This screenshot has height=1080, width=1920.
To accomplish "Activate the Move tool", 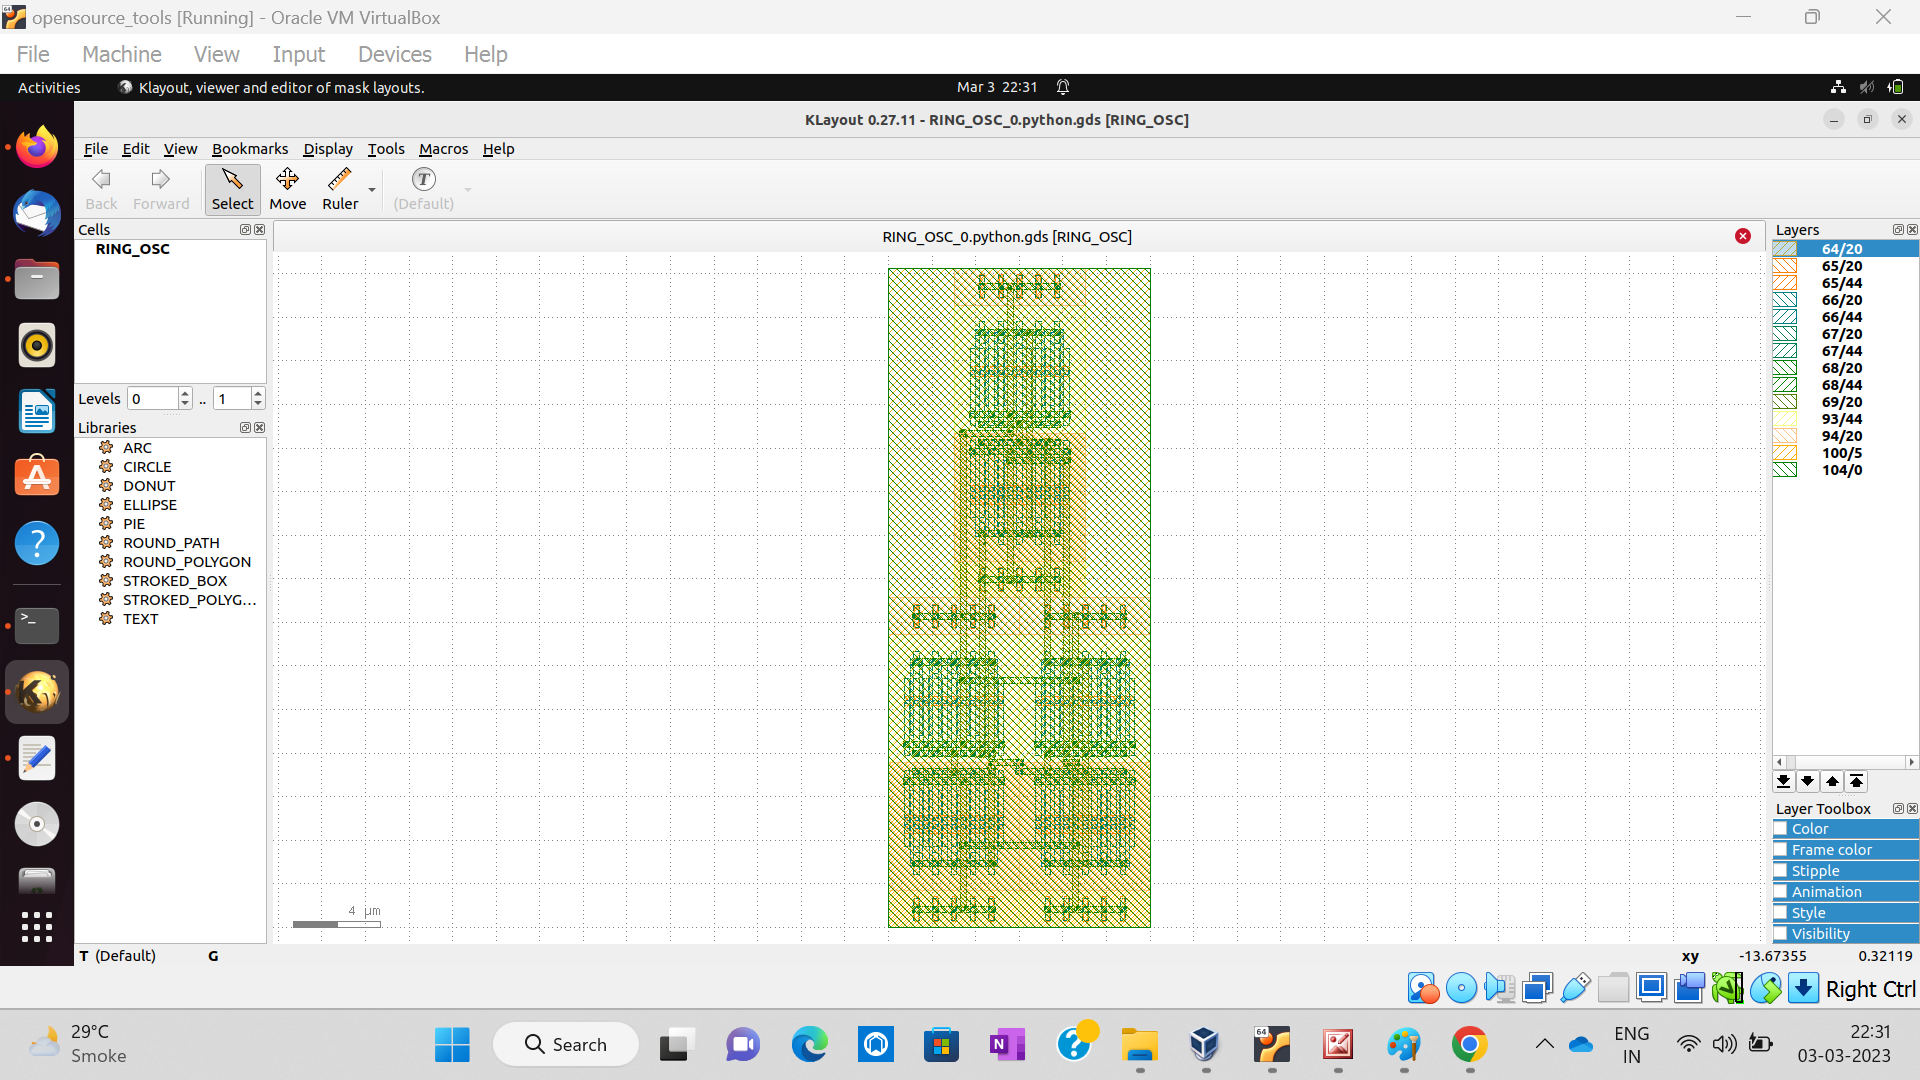I will [287, 188].
